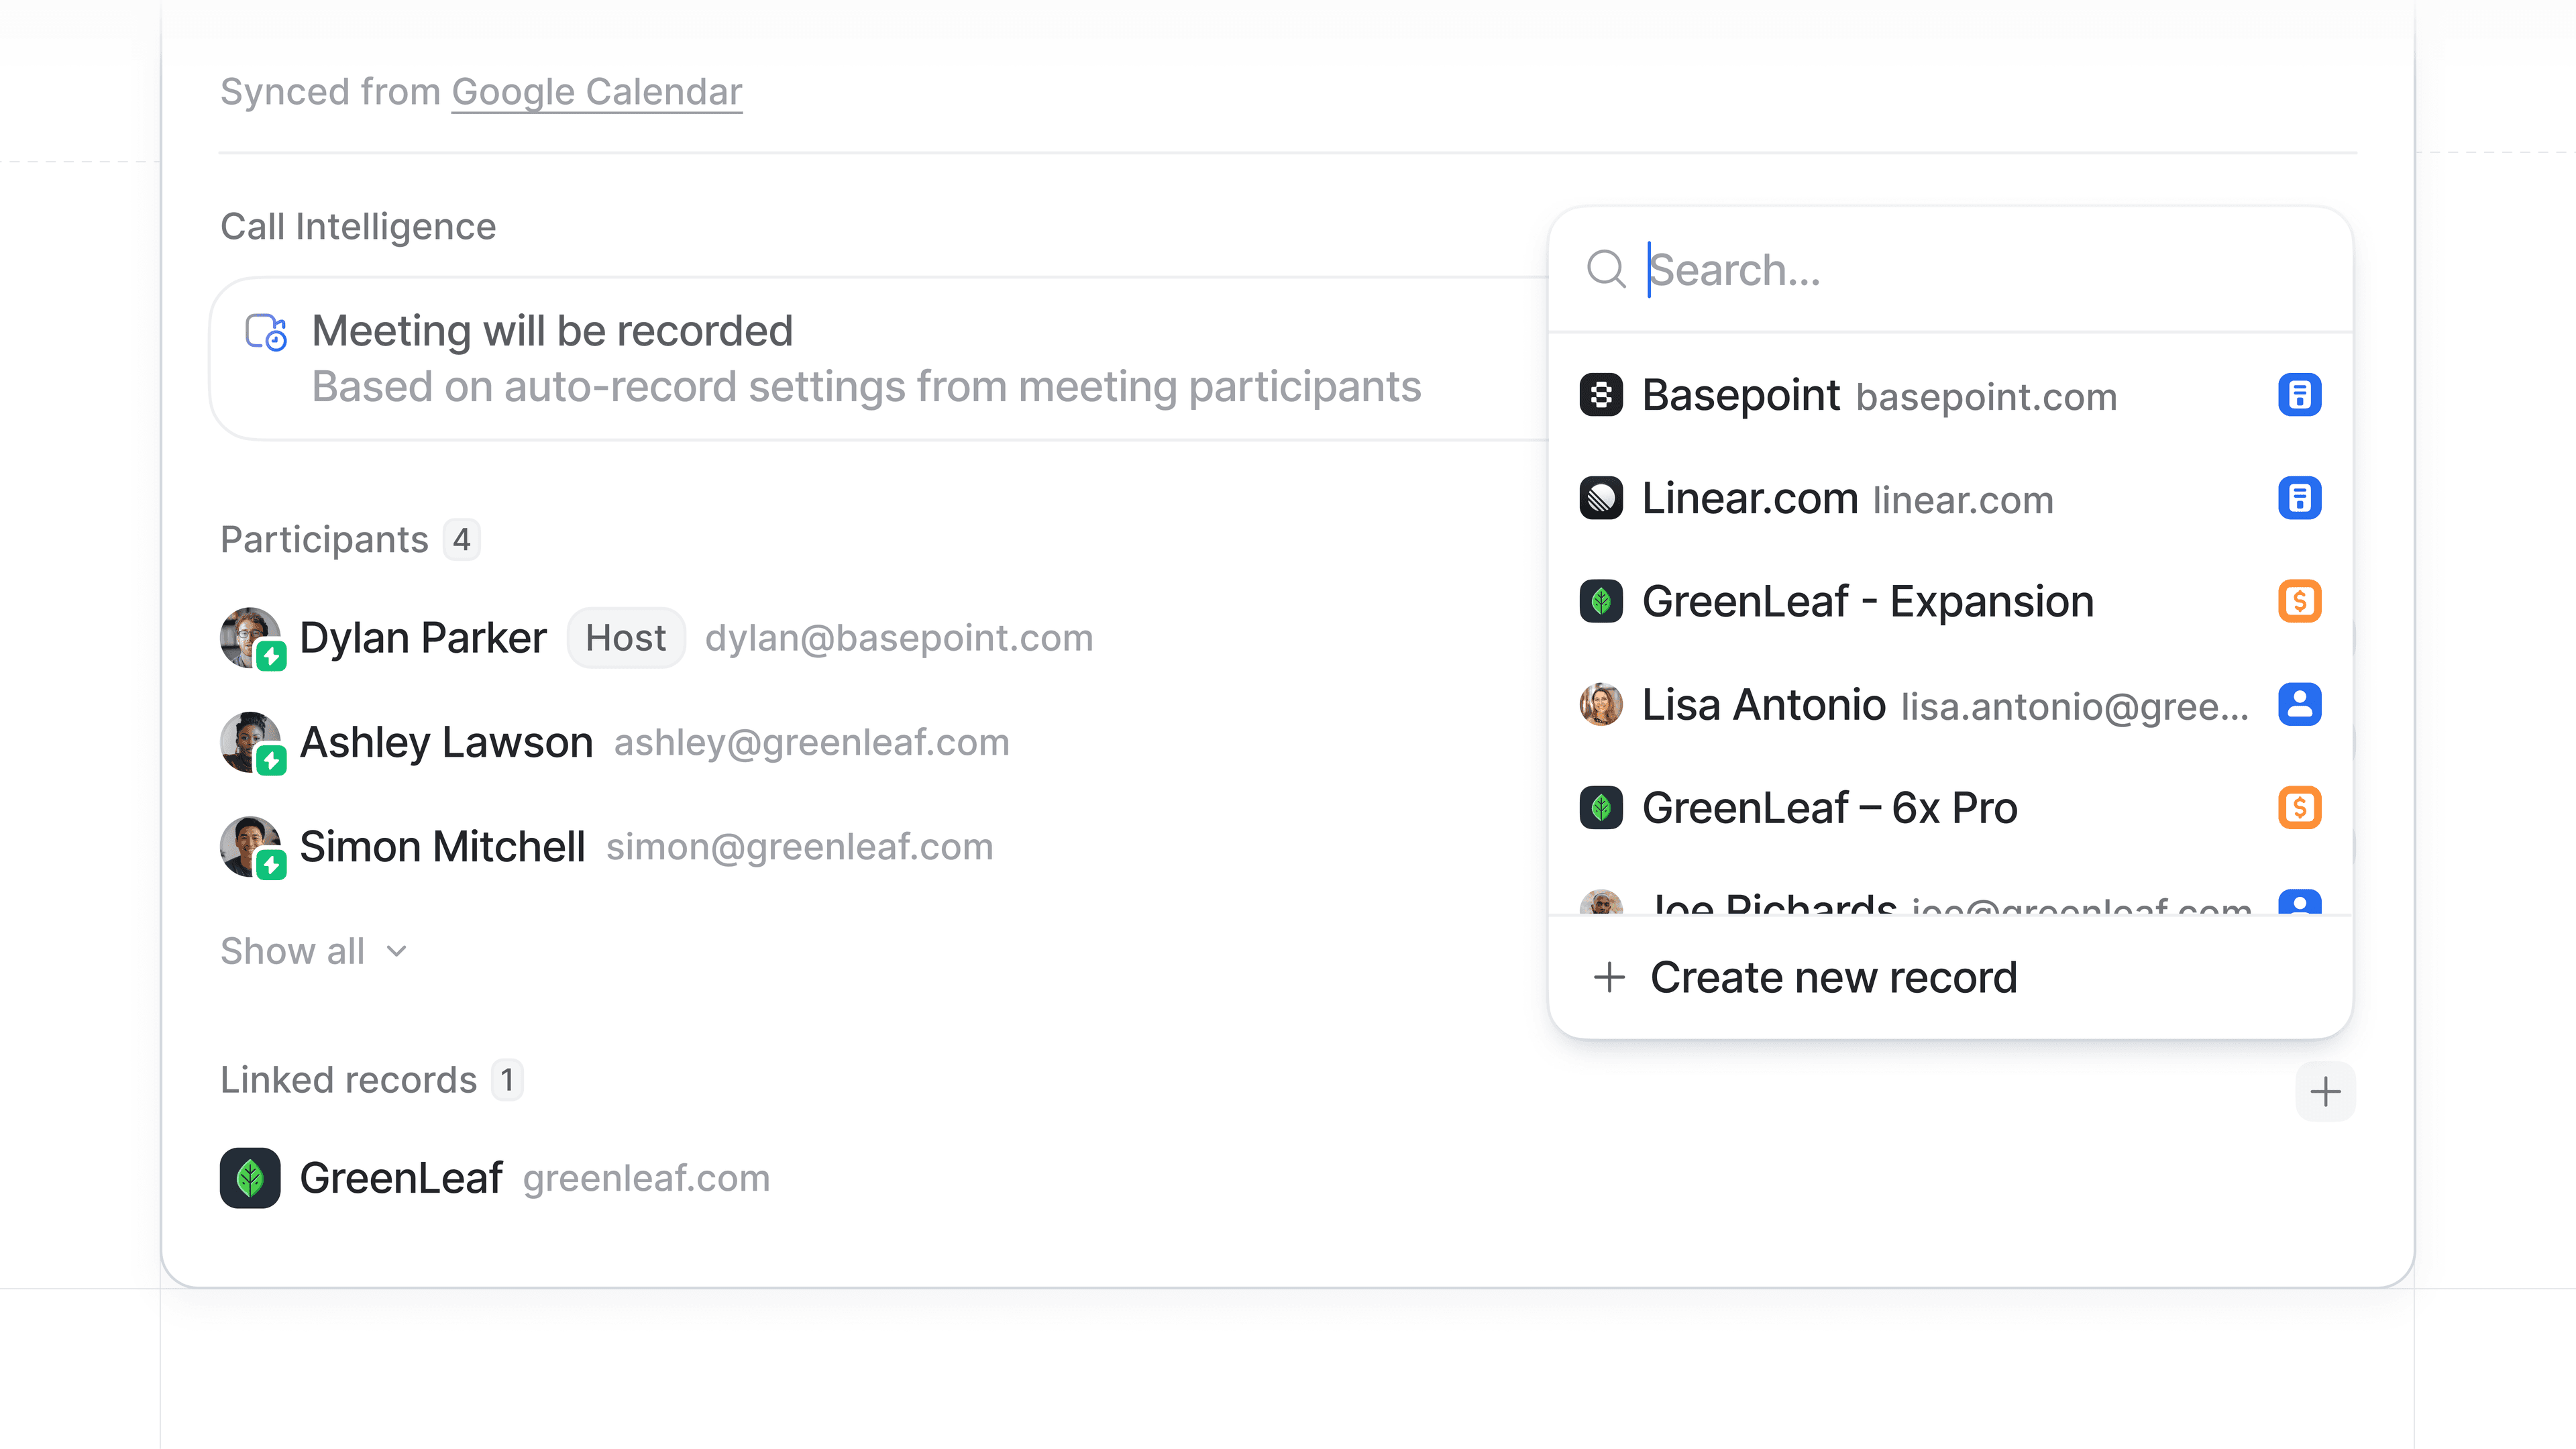Select Linear.com record in dropdown
Viewport: 2576px width, 1449px height.
point(1950,498)
